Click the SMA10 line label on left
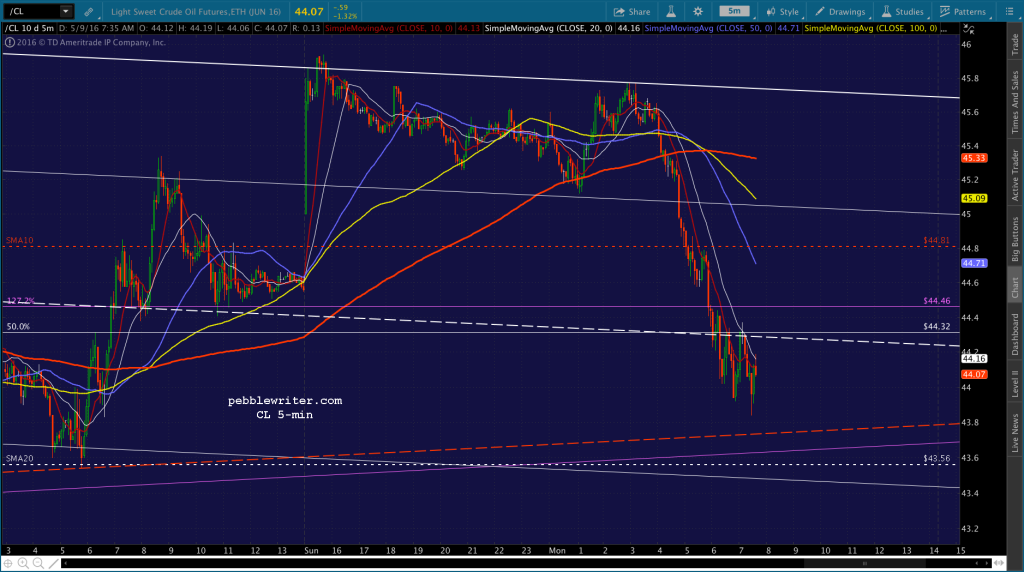 (x=20, y=240)
